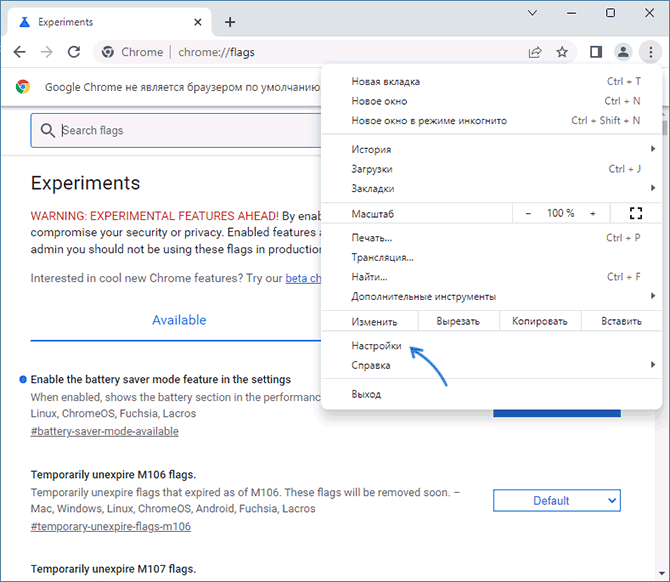
Task: Click the share page icon in address bar
Action: pos(535,52)
